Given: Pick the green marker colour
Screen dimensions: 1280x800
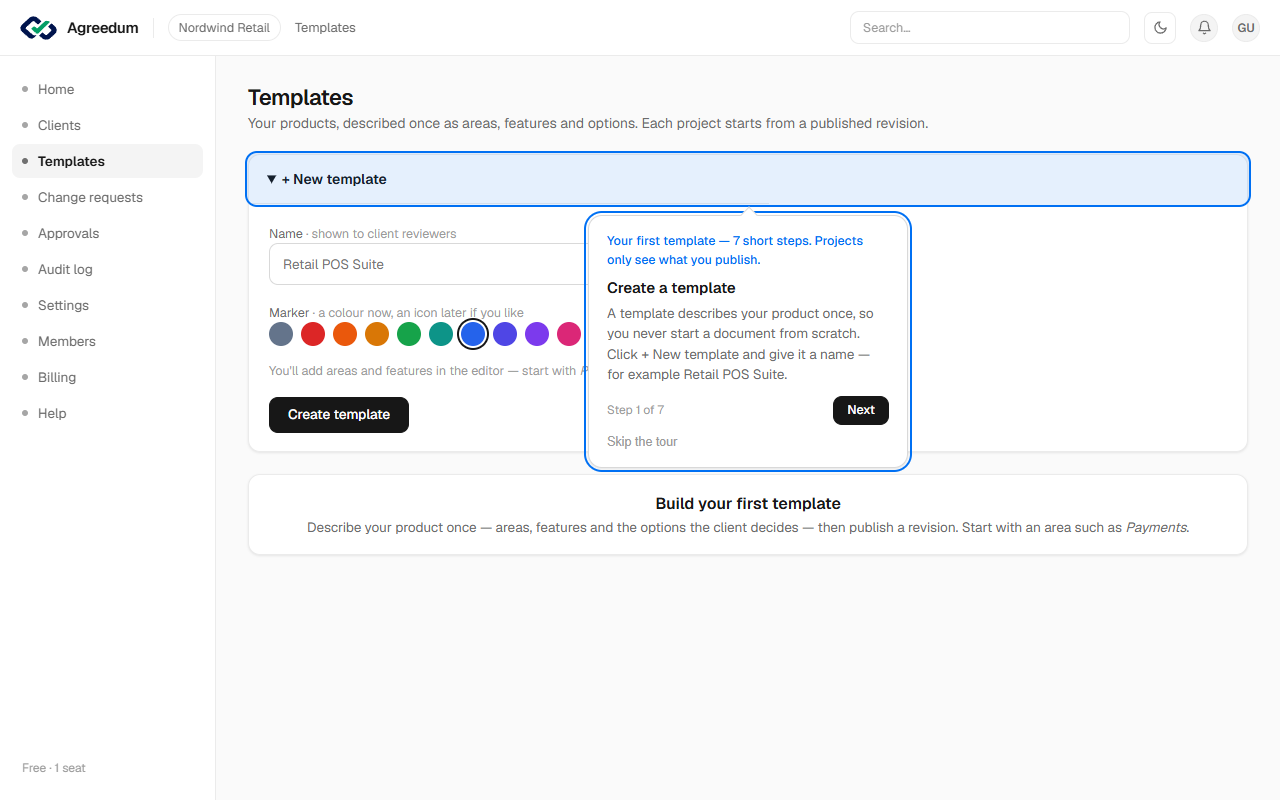Looking at the screenshot, I should (409, 334).
